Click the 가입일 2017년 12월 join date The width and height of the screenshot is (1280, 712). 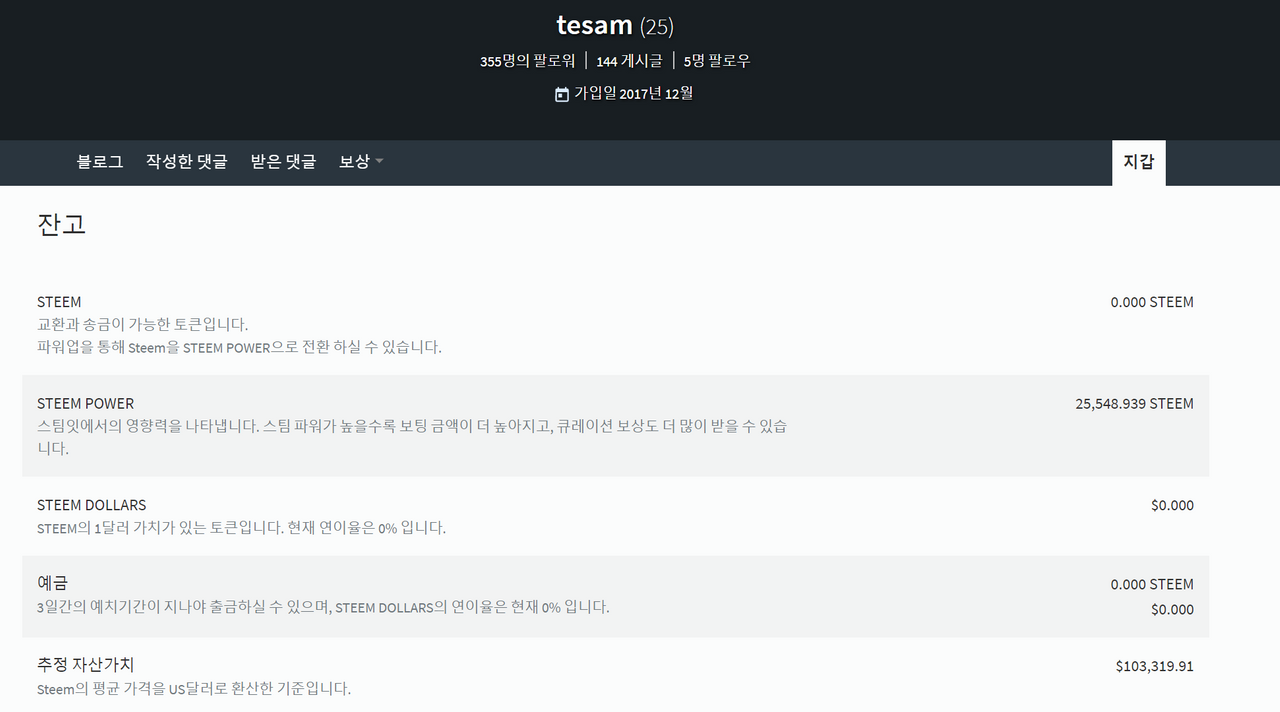click(633, 94)
